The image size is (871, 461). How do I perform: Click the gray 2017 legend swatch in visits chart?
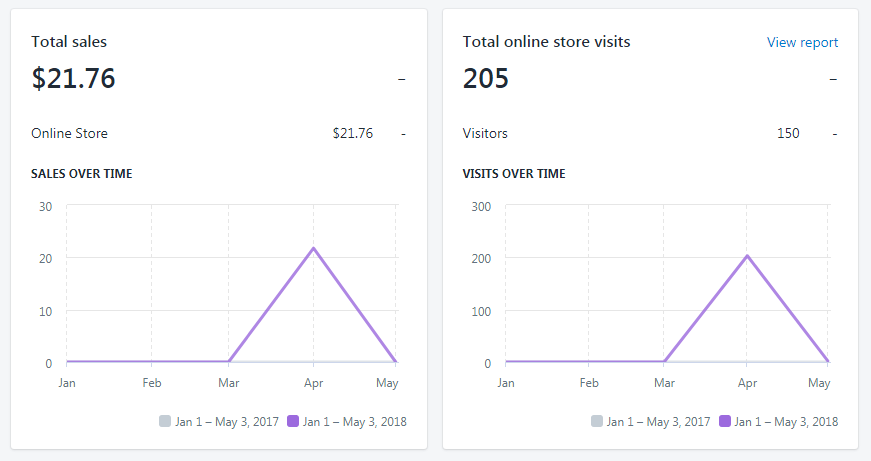pyautogui.click(x=597, y=421)
